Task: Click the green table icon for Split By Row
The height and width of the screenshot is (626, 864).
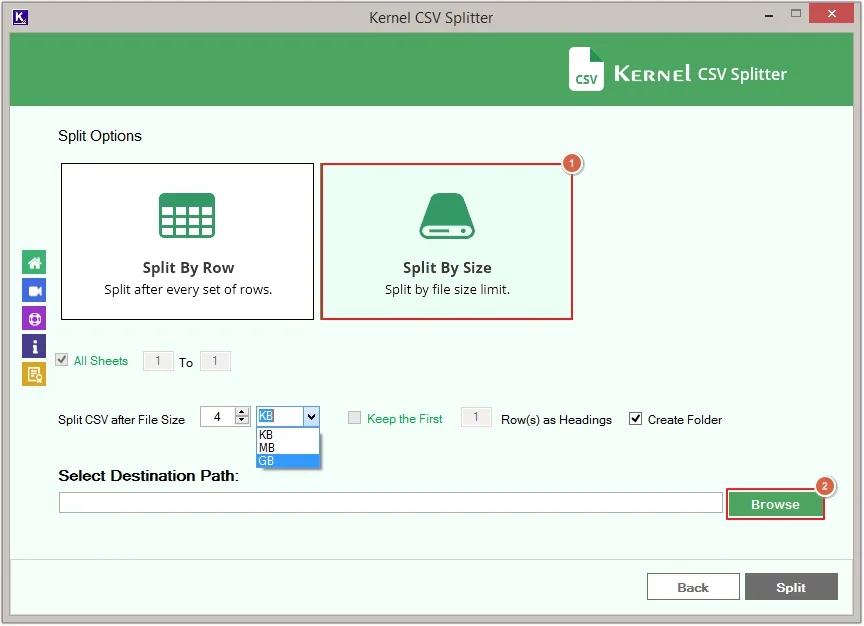Action: (x=187, y=215)
